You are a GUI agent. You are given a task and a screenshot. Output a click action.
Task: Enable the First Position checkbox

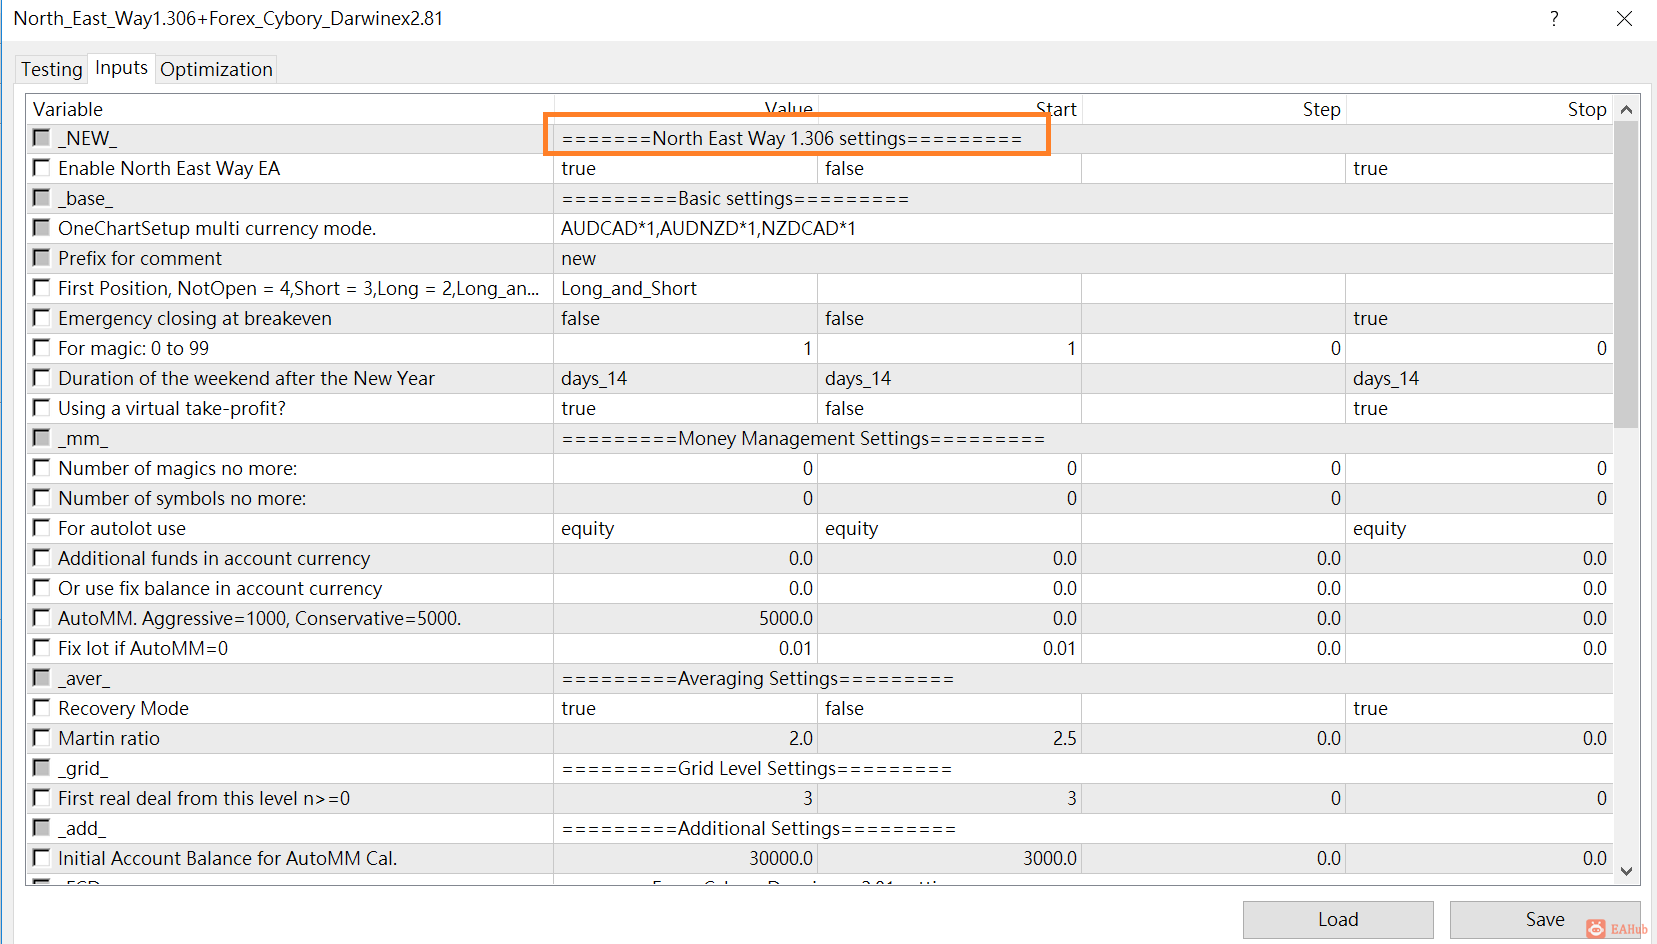click(42, 288)
